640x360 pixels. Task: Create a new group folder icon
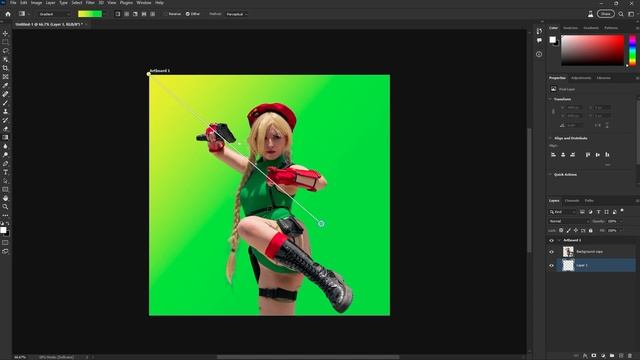[x=612, y=356]
